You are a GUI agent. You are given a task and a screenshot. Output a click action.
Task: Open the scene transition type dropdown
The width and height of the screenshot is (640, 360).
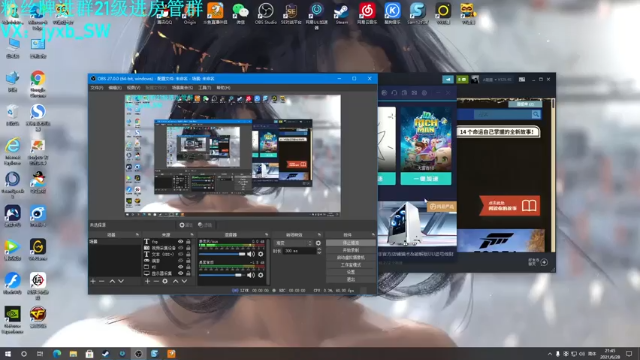point(293,243)
